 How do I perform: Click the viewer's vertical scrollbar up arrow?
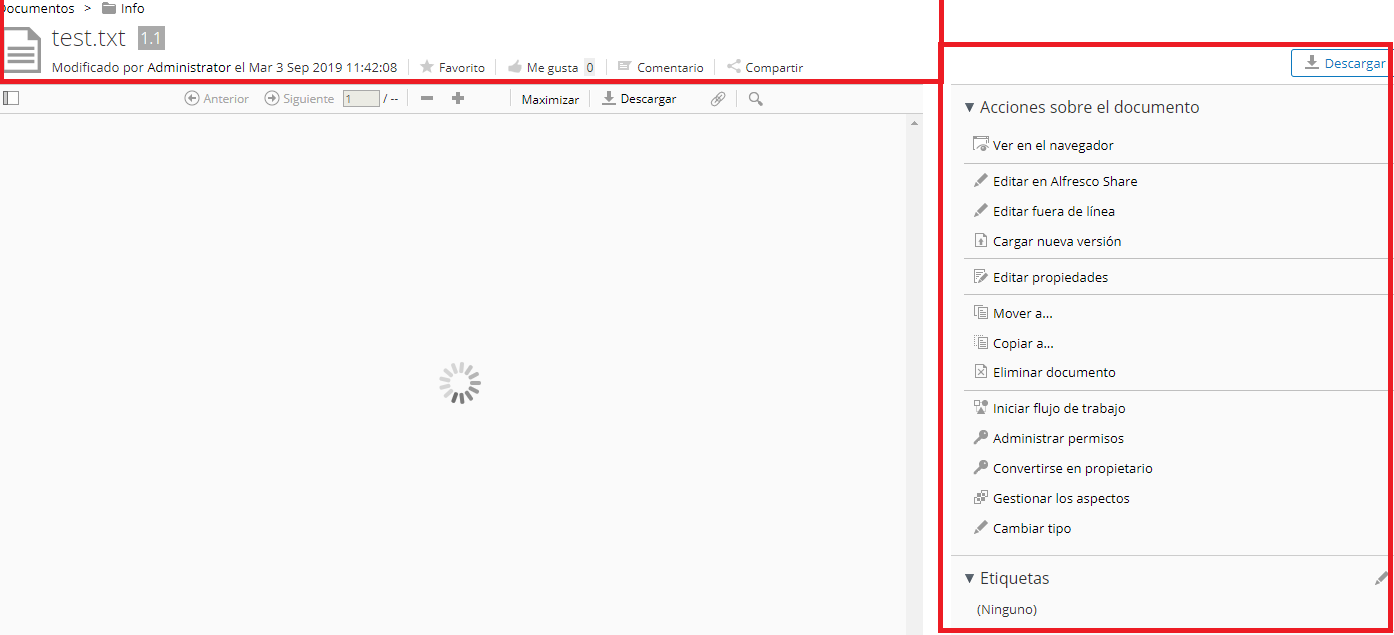coord(914,122)
